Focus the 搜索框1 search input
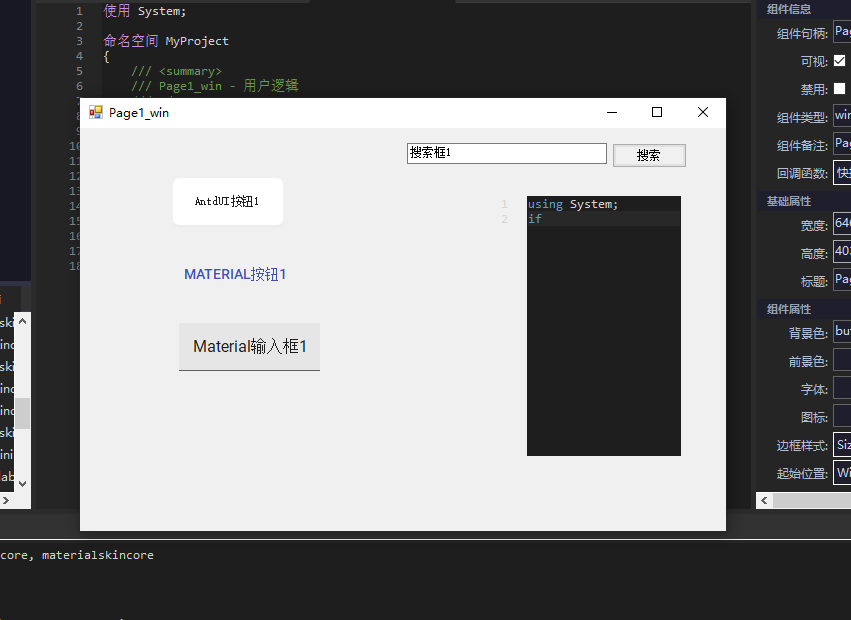The height and width of the screenshot is (620, 851). (506, 153)
